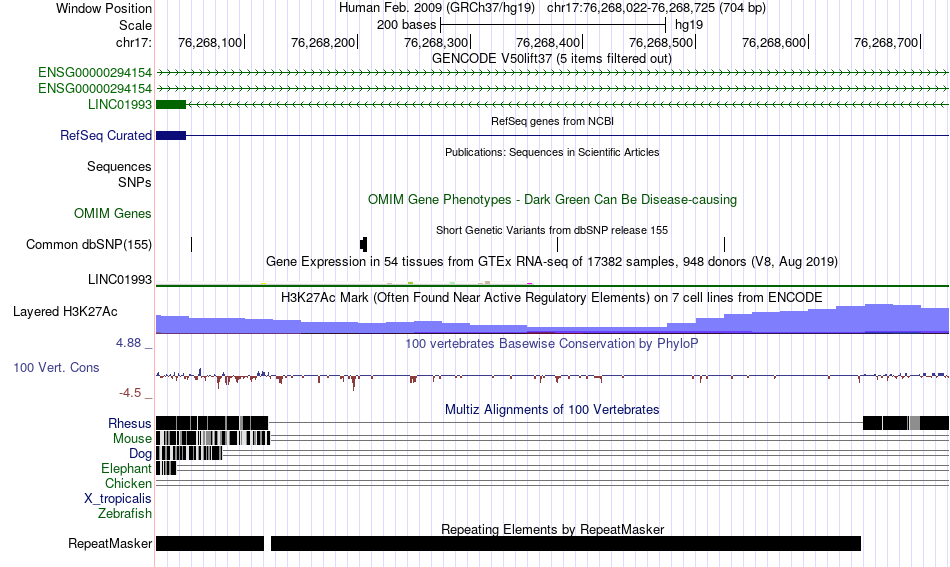The height and width of the screenshot is (567, 950).
Task: Click the Short Genetic Variants dbSNP title
Action: point(552,230)
